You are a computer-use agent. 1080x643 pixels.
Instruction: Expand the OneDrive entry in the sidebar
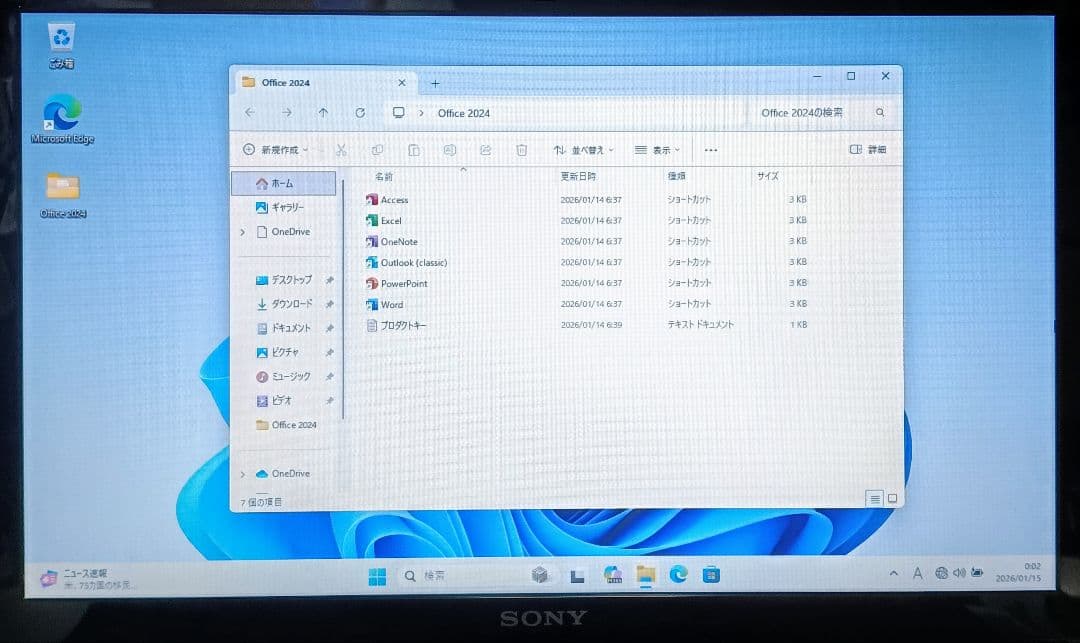[242, 231]
